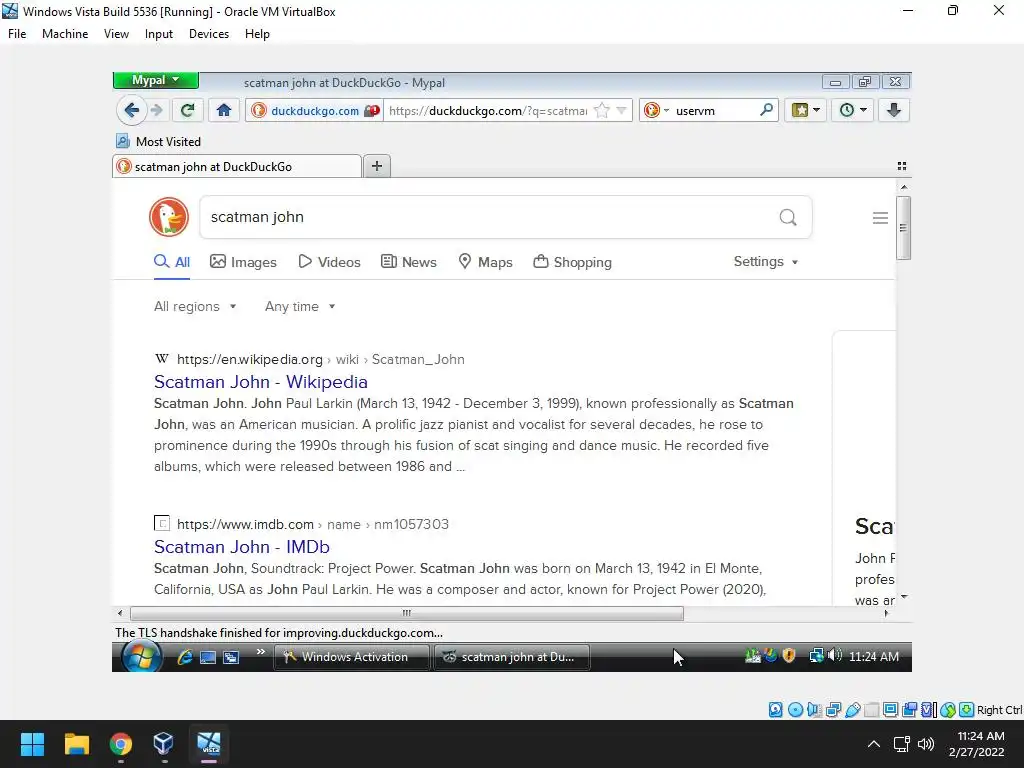Image resolution: width=1024 pixels, height=768 pixels.
Task: Open the Mypal application menu dropdown
Action: click(155, 80)
